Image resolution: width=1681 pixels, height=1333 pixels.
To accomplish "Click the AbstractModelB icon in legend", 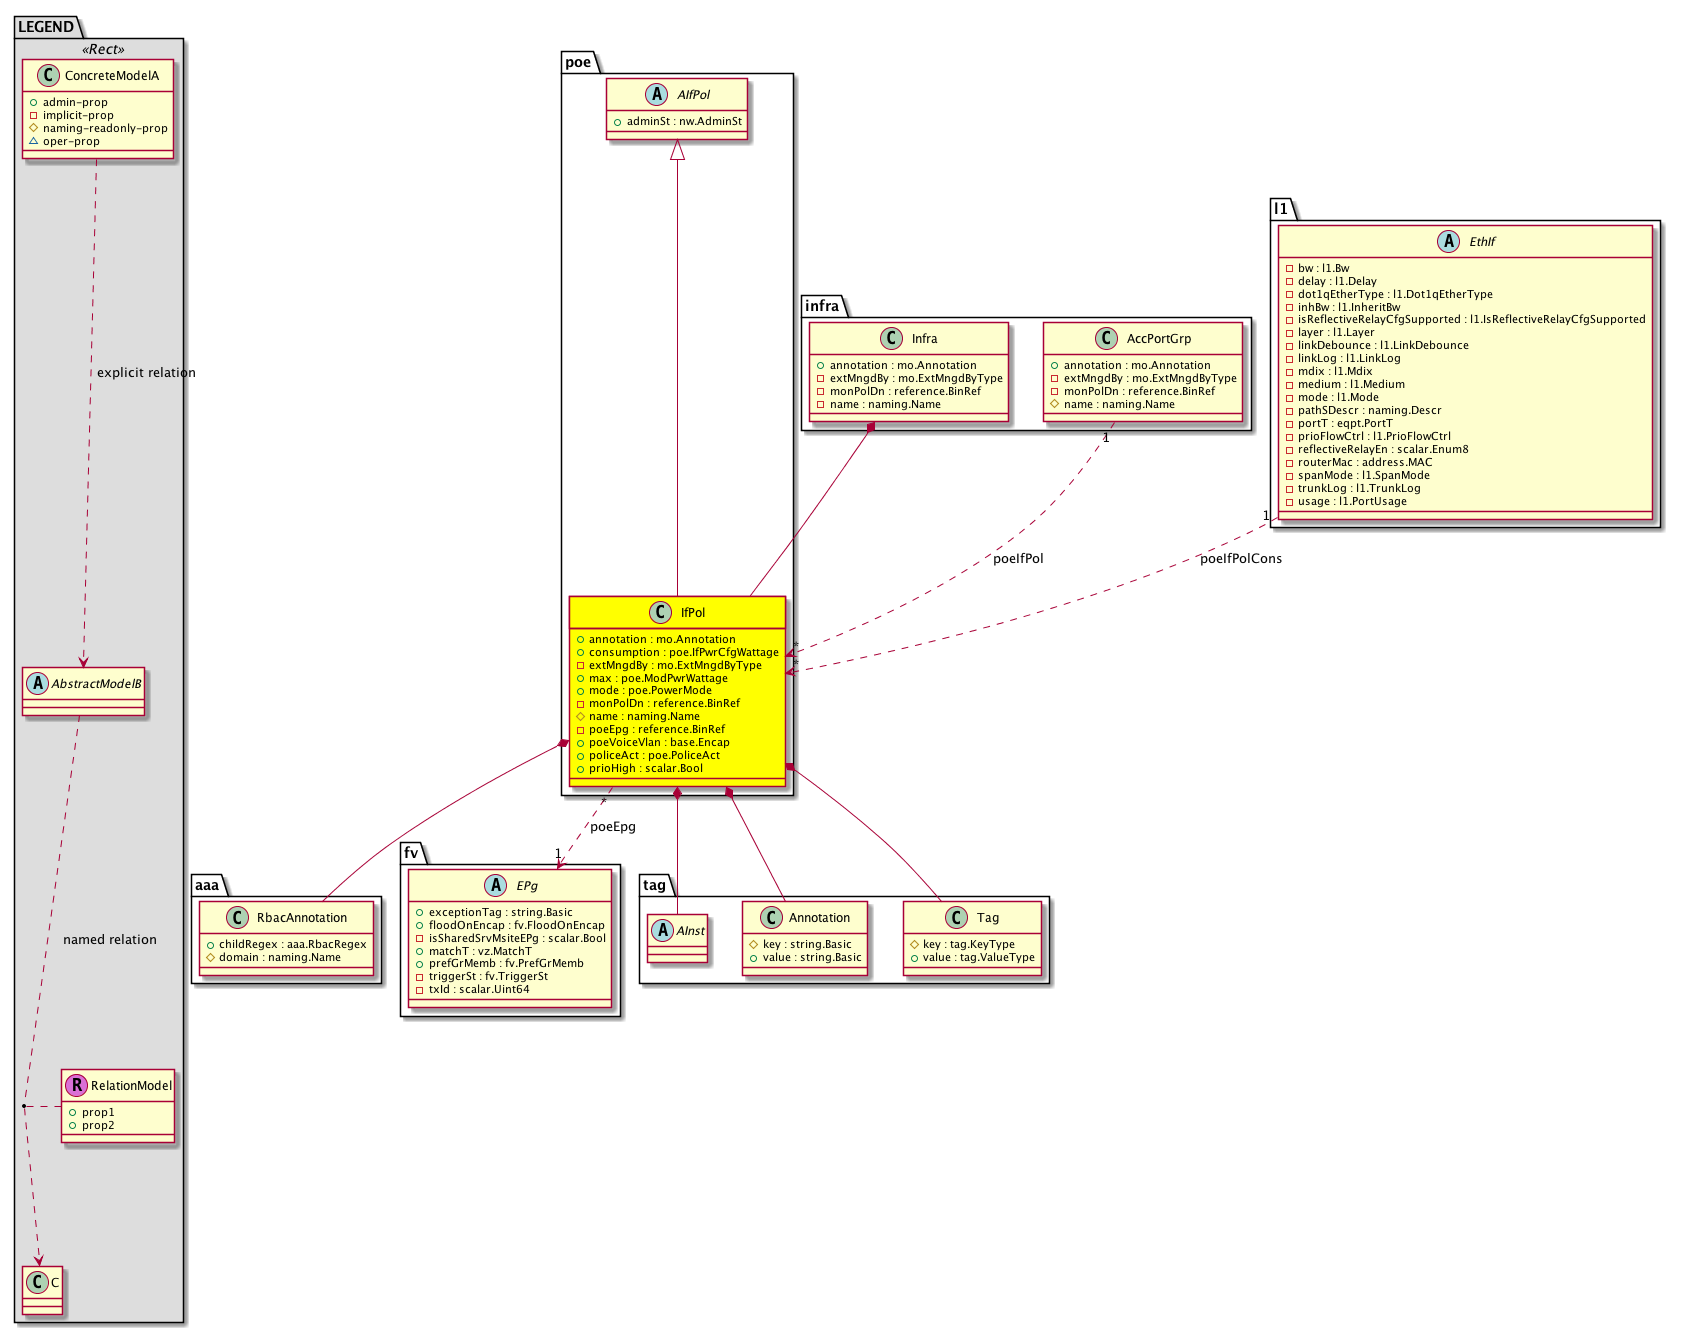I will pos(37,683).
